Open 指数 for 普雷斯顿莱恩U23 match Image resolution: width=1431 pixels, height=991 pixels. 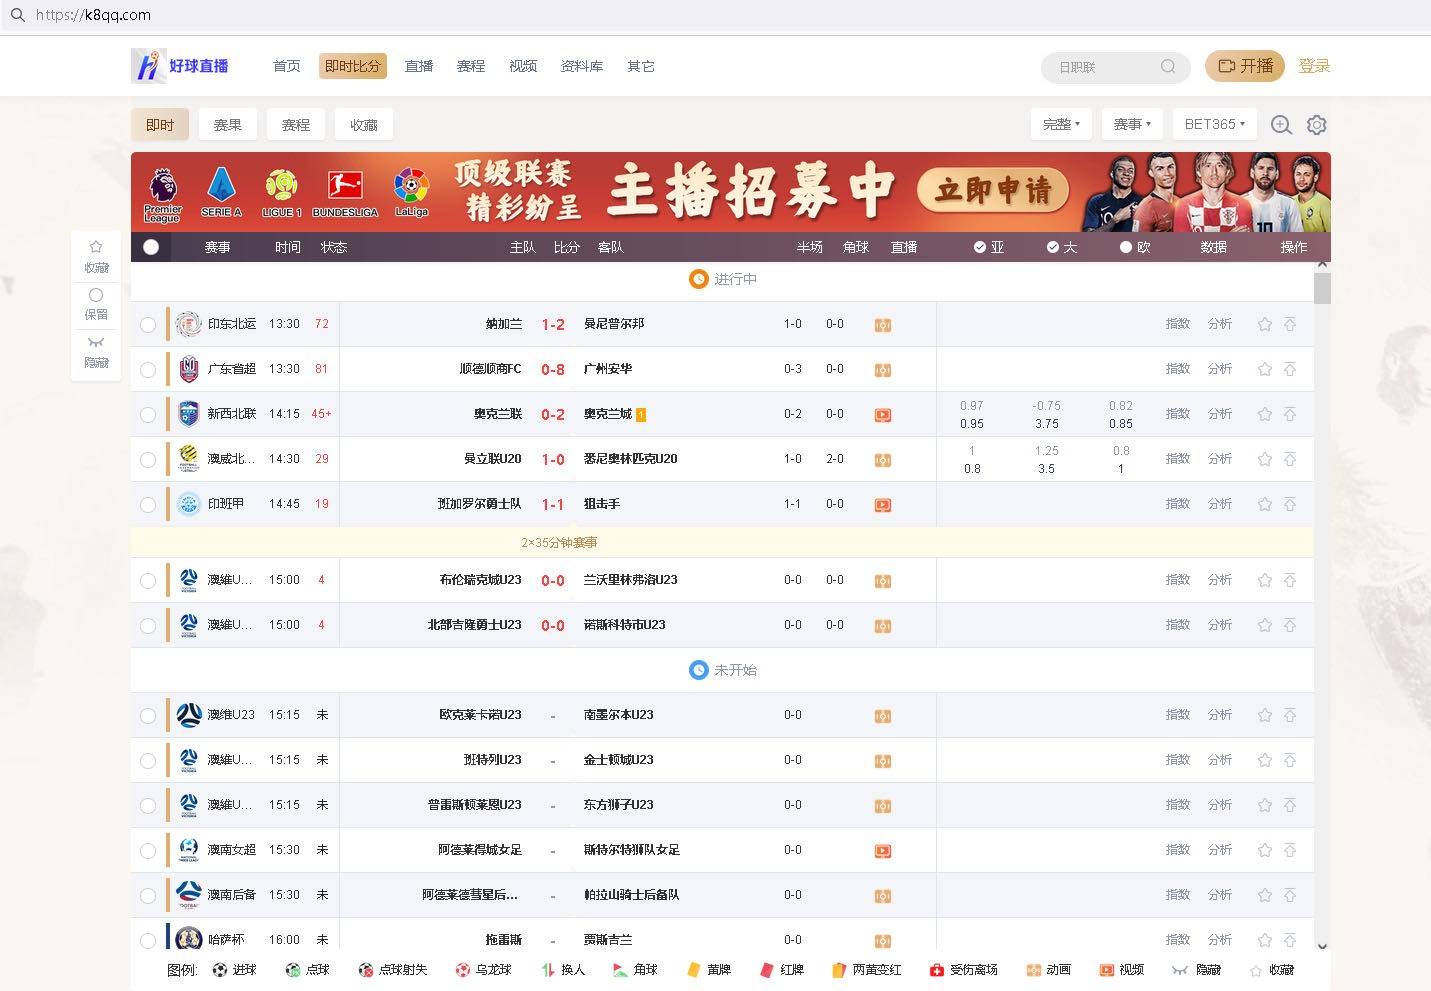pyautogui.click(x=1178, y=805)
